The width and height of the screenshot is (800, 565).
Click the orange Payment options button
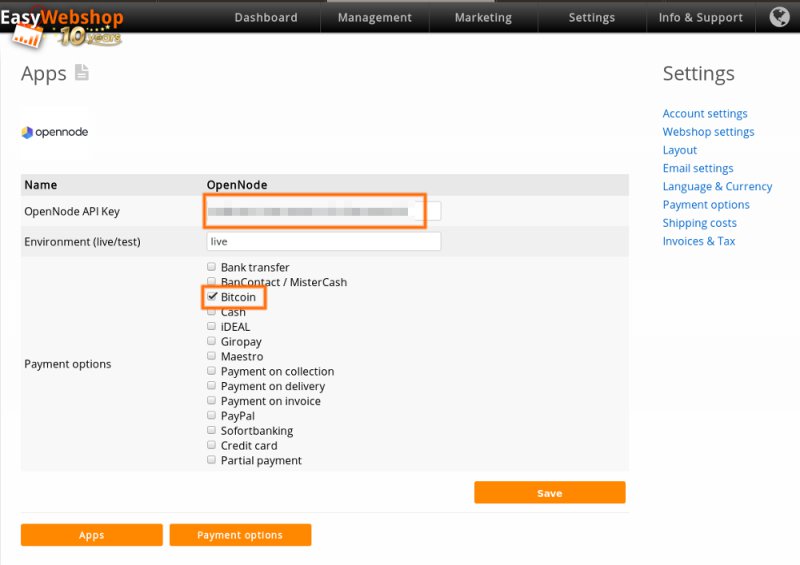click(240, 535)
